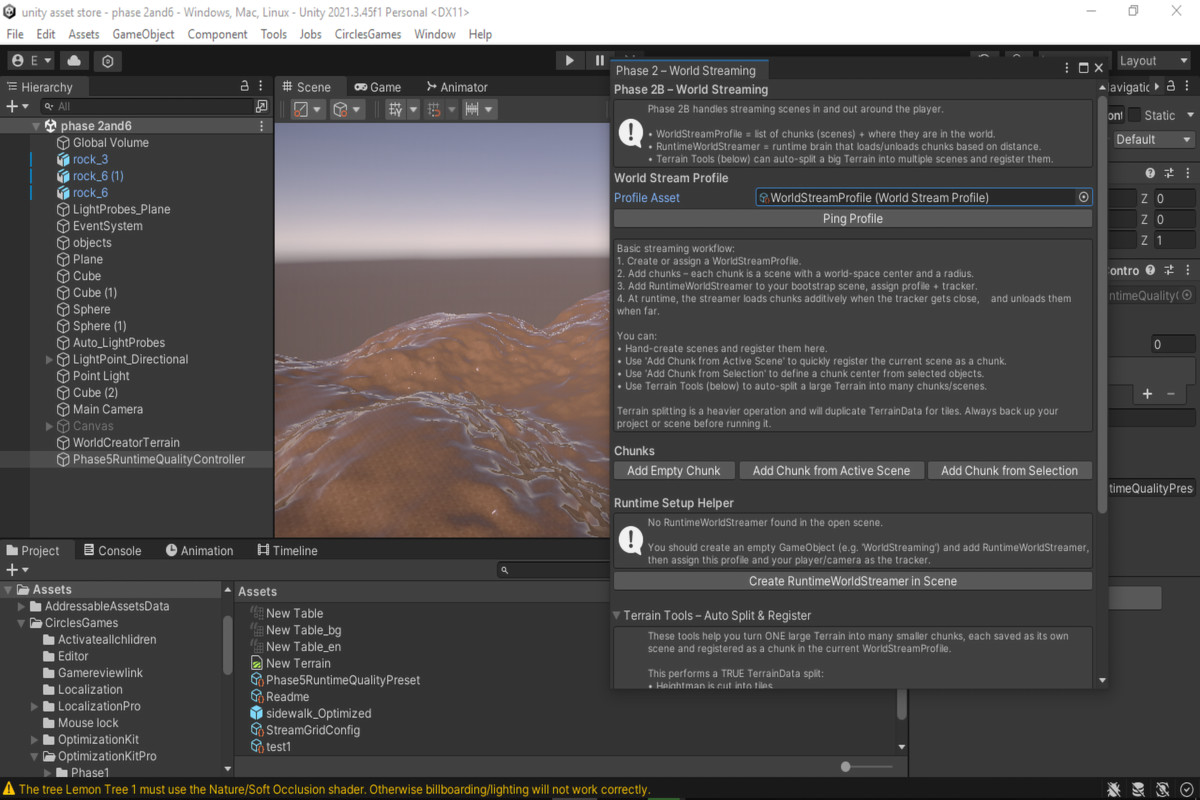
Task: Open the Unity version control icon
Action: click(107, 61)
